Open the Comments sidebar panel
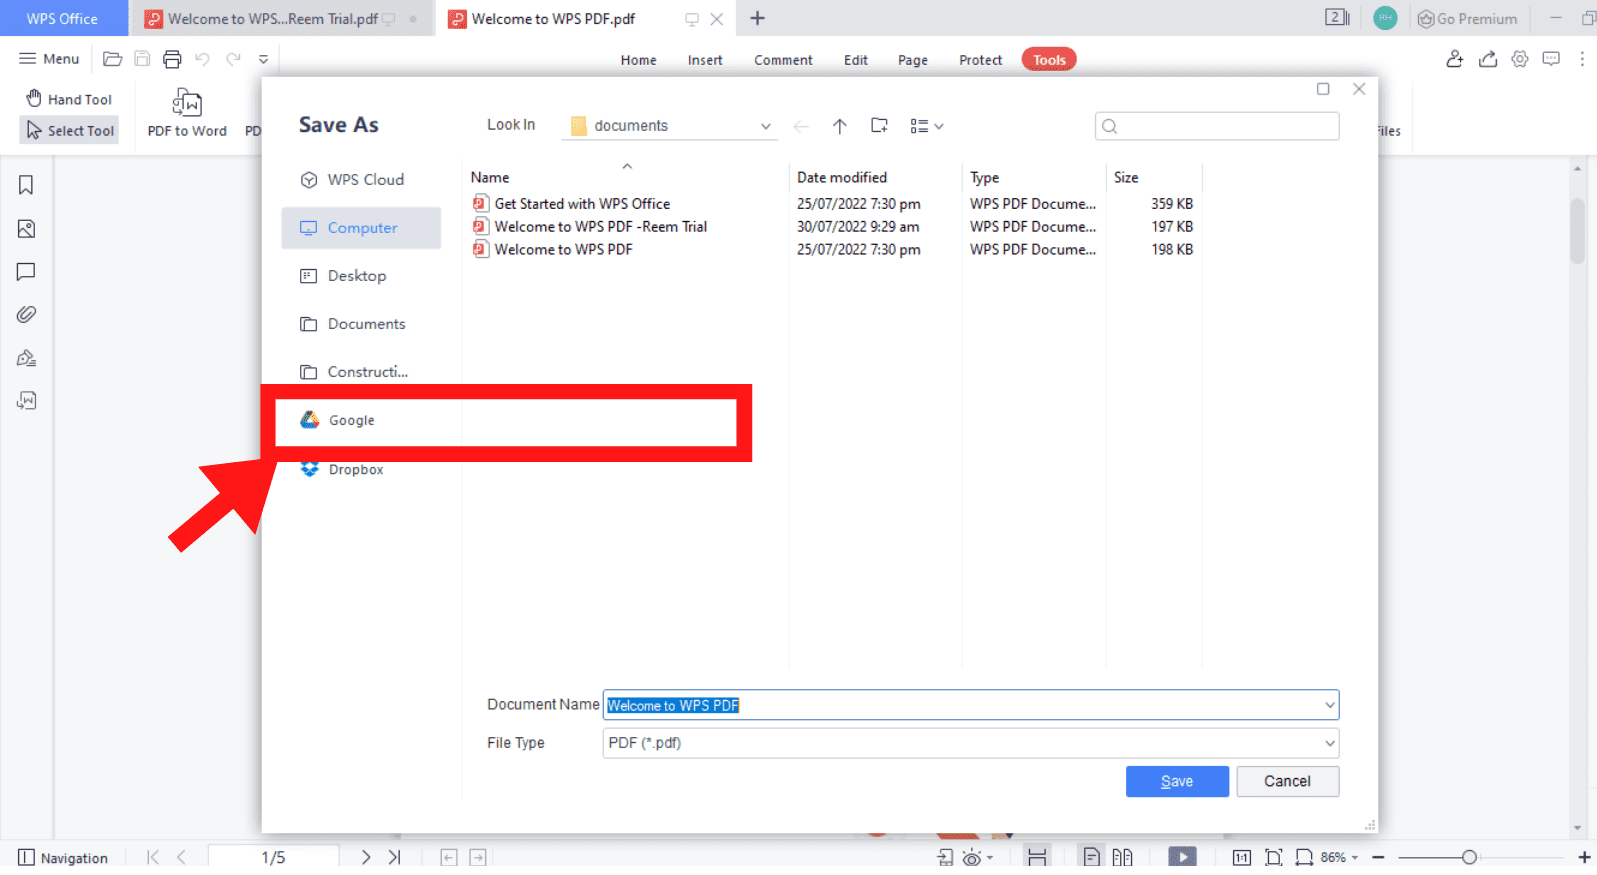The width and height of the screenshot is (1597, 875). point(26,272)
